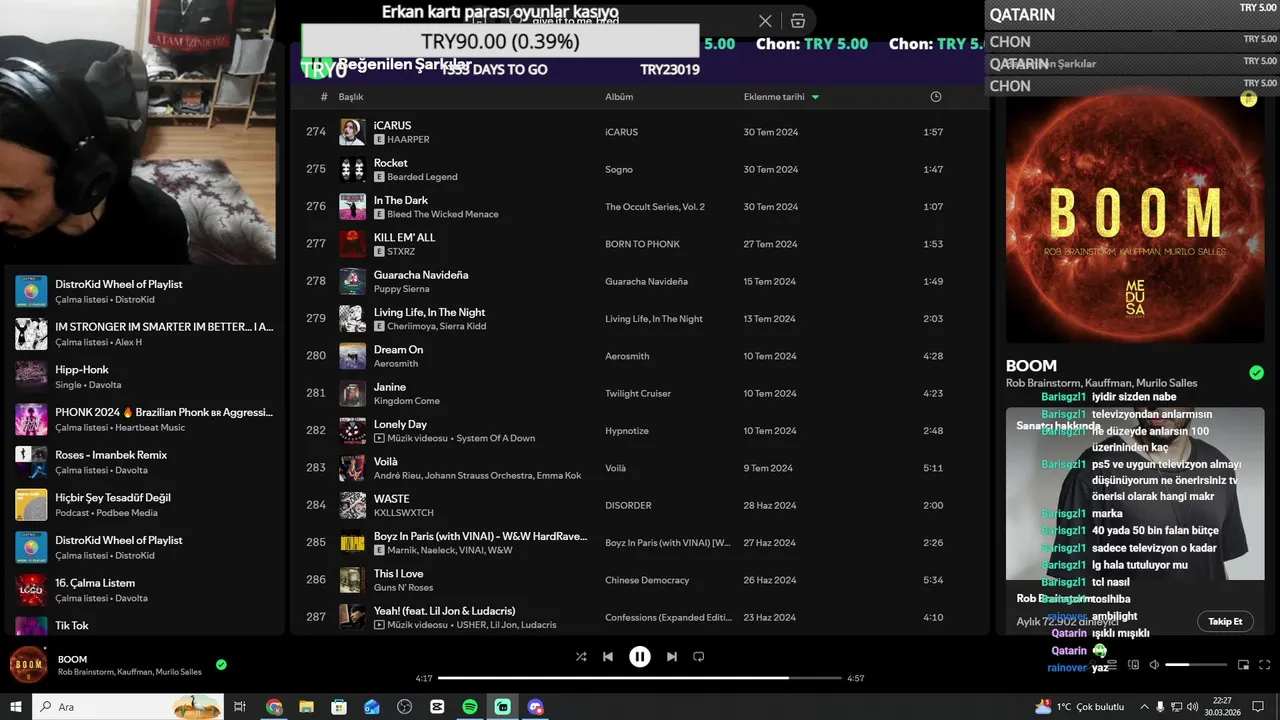Open the connect to a device icon
The height and width of the screenshot is (720, 1280).
1134,665
